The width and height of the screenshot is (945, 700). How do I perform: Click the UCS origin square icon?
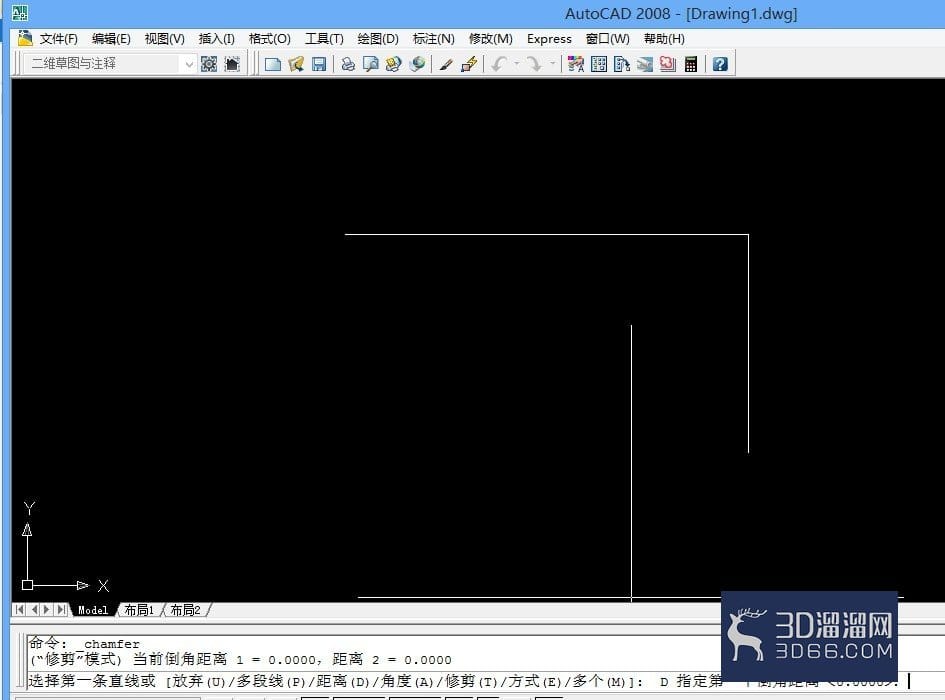[27, 585]
